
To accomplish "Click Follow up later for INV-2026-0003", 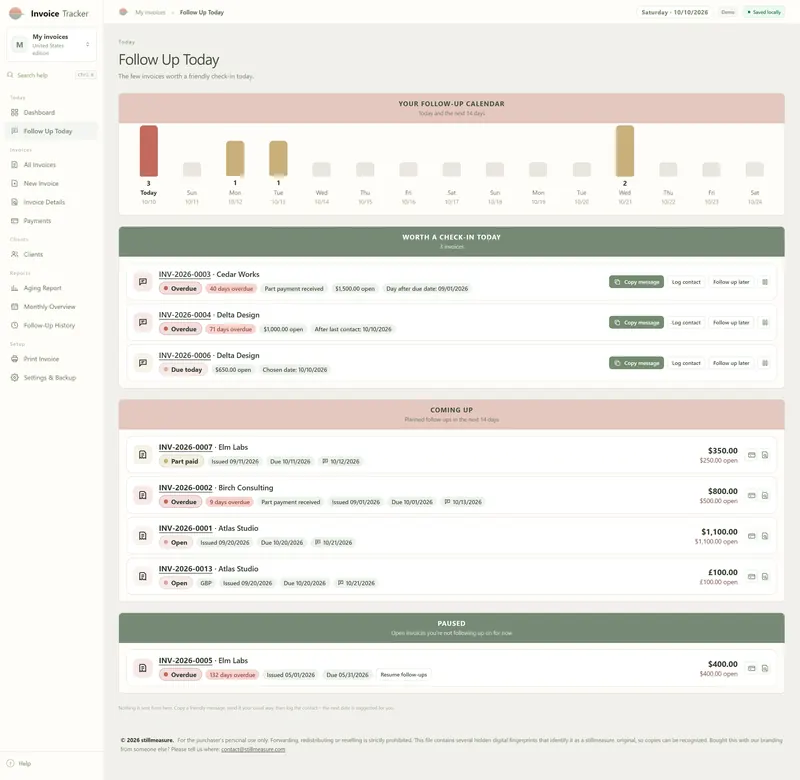I will pos(731,282).
